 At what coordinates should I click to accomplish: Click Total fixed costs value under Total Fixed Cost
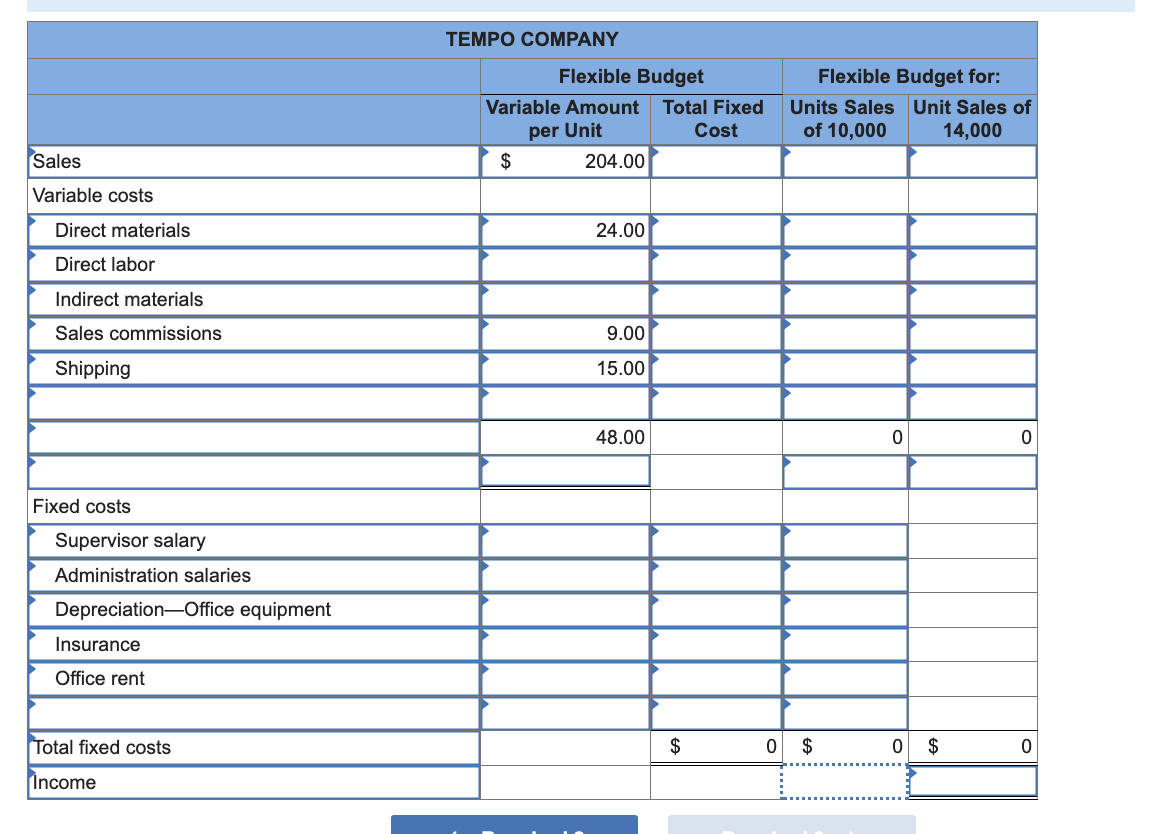(716, 747)
